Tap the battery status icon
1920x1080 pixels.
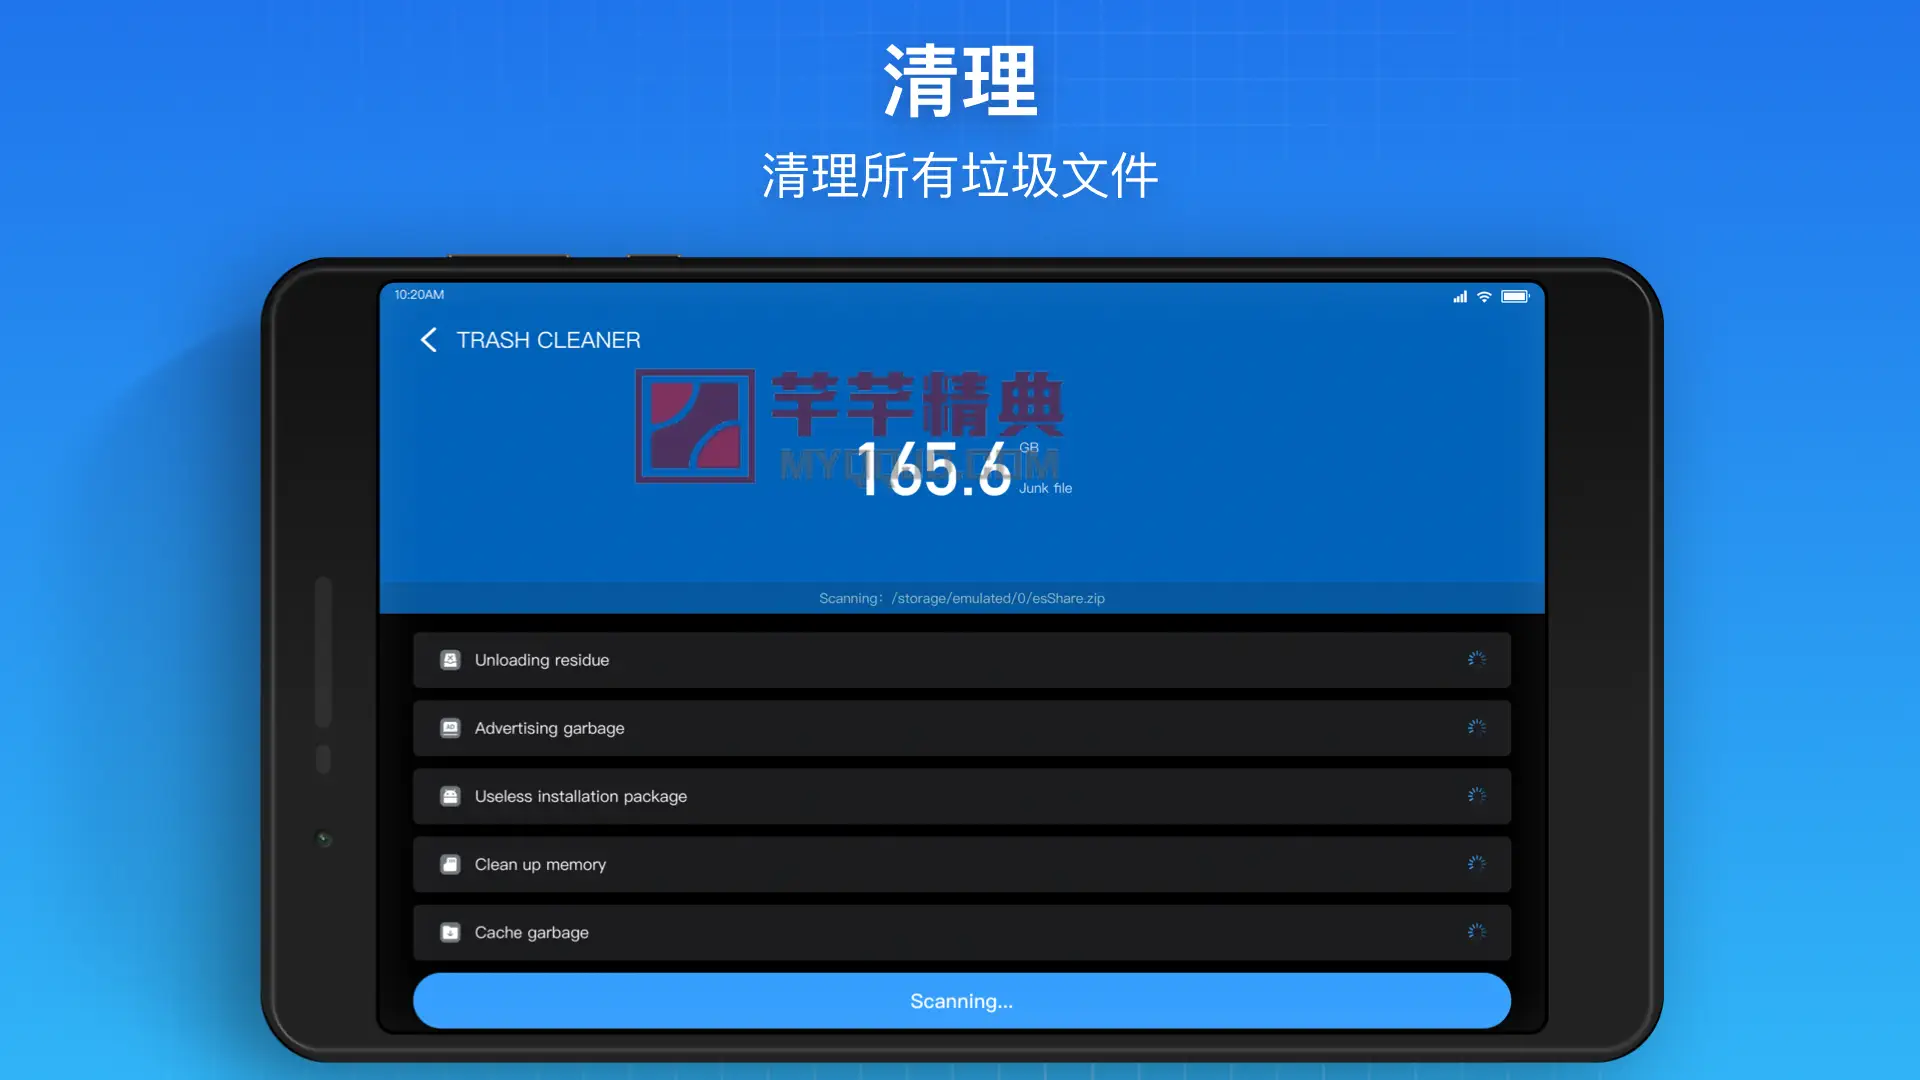point(1514,297)
